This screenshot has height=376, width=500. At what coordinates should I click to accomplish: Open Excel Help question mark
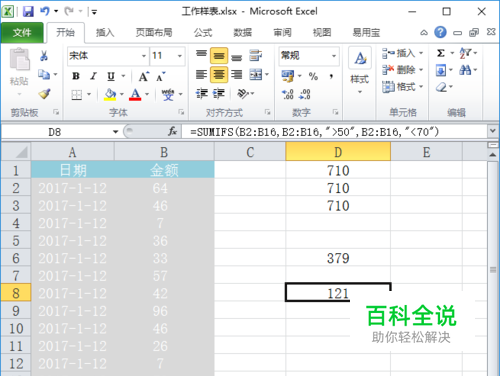point(440,32)
